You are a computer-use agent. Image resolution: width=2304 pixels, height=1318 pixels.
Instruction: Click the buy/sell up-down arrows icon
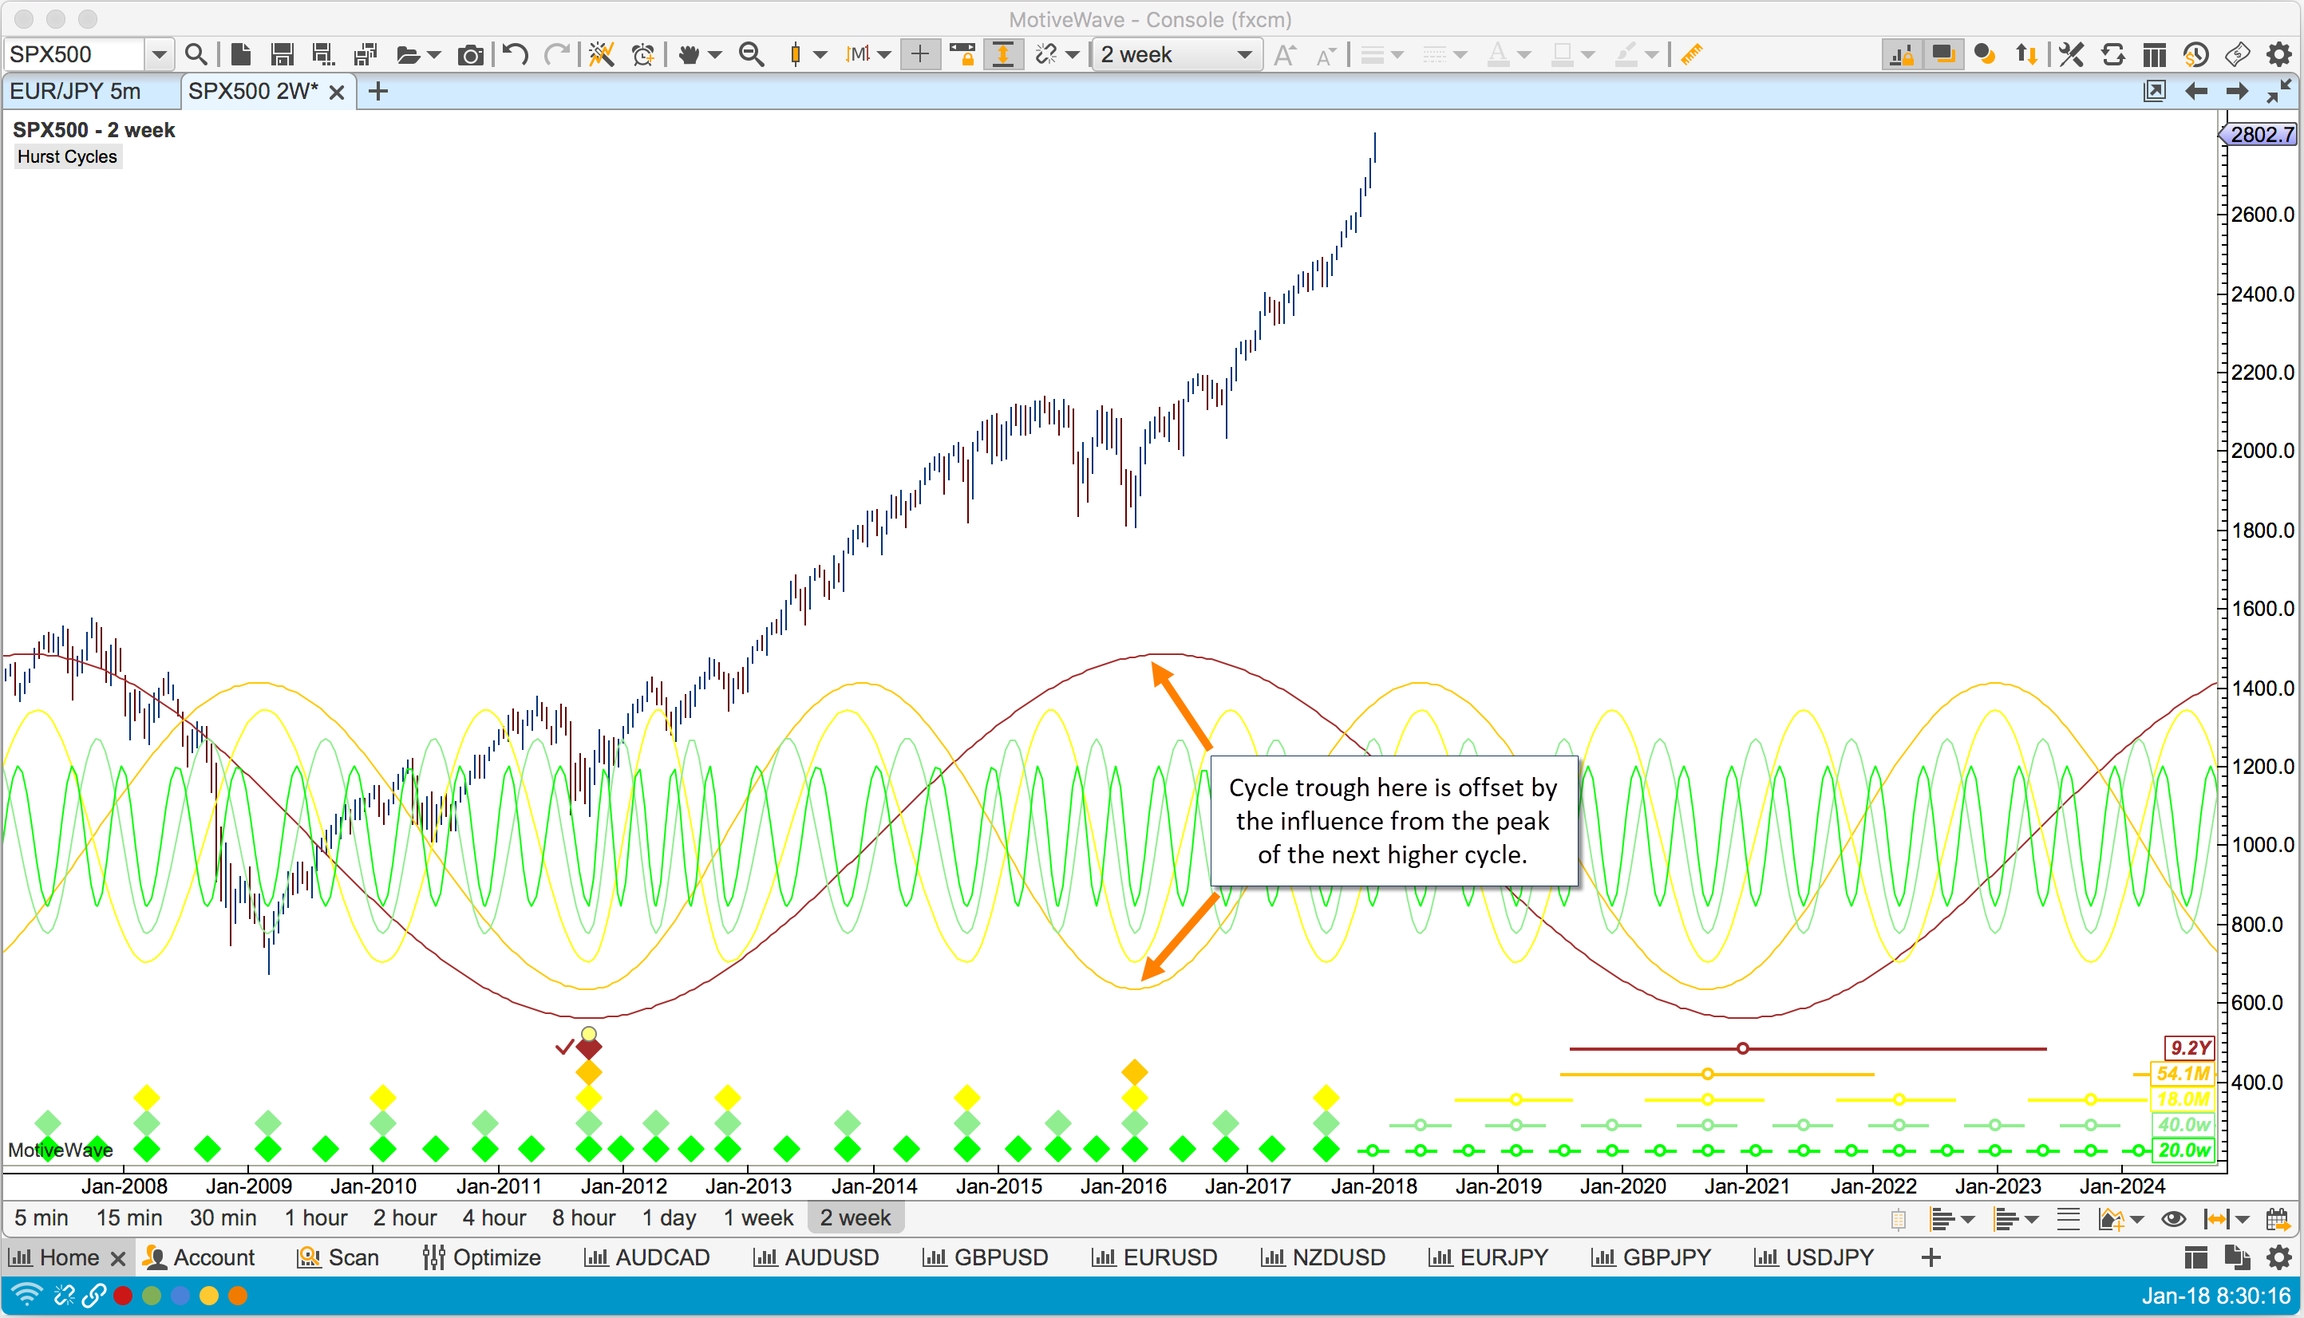click(x=2027, y=55)
